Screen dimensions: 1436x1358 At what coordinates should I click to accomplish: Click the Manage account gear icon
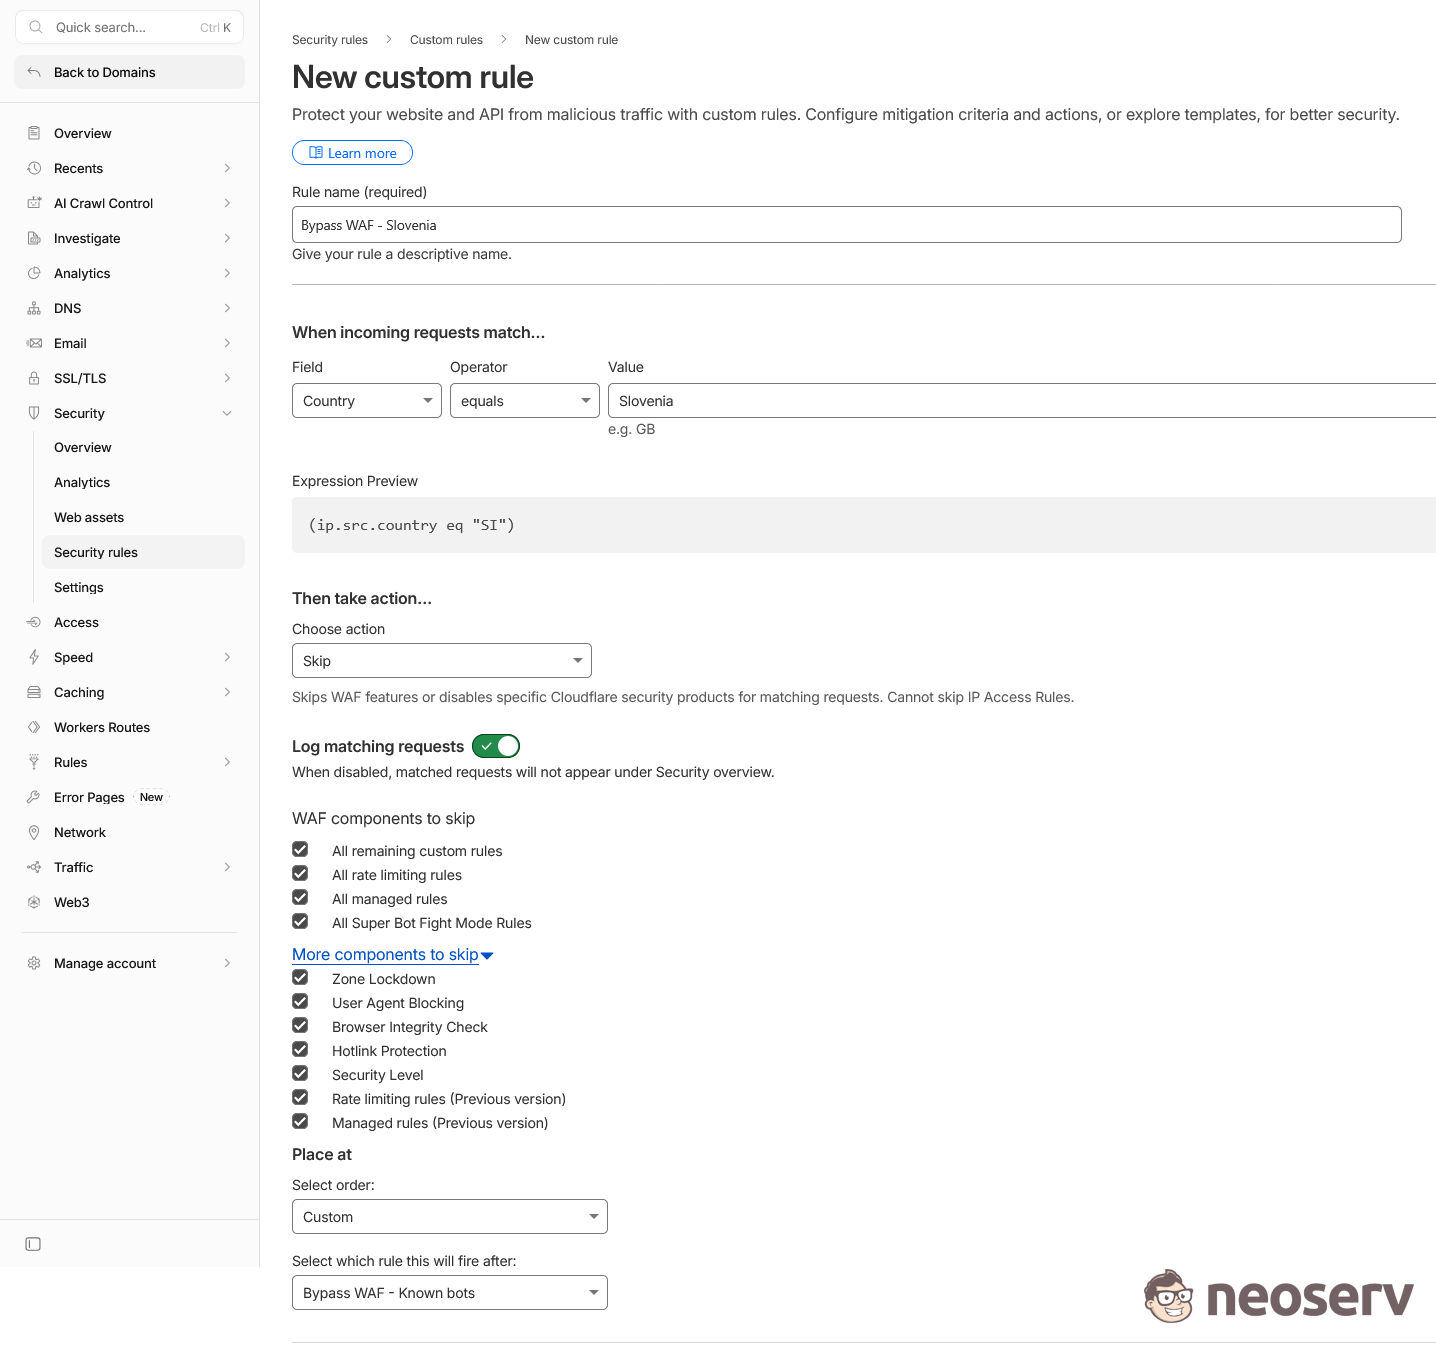pos(34,963)
